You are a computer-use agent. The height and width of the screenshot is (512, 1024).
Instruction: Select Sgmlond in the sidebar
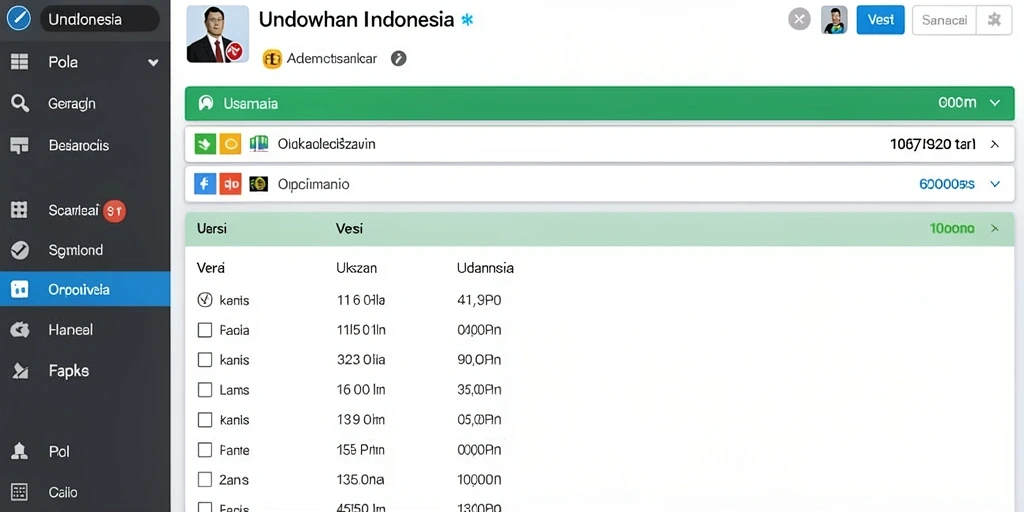point(85,250)
